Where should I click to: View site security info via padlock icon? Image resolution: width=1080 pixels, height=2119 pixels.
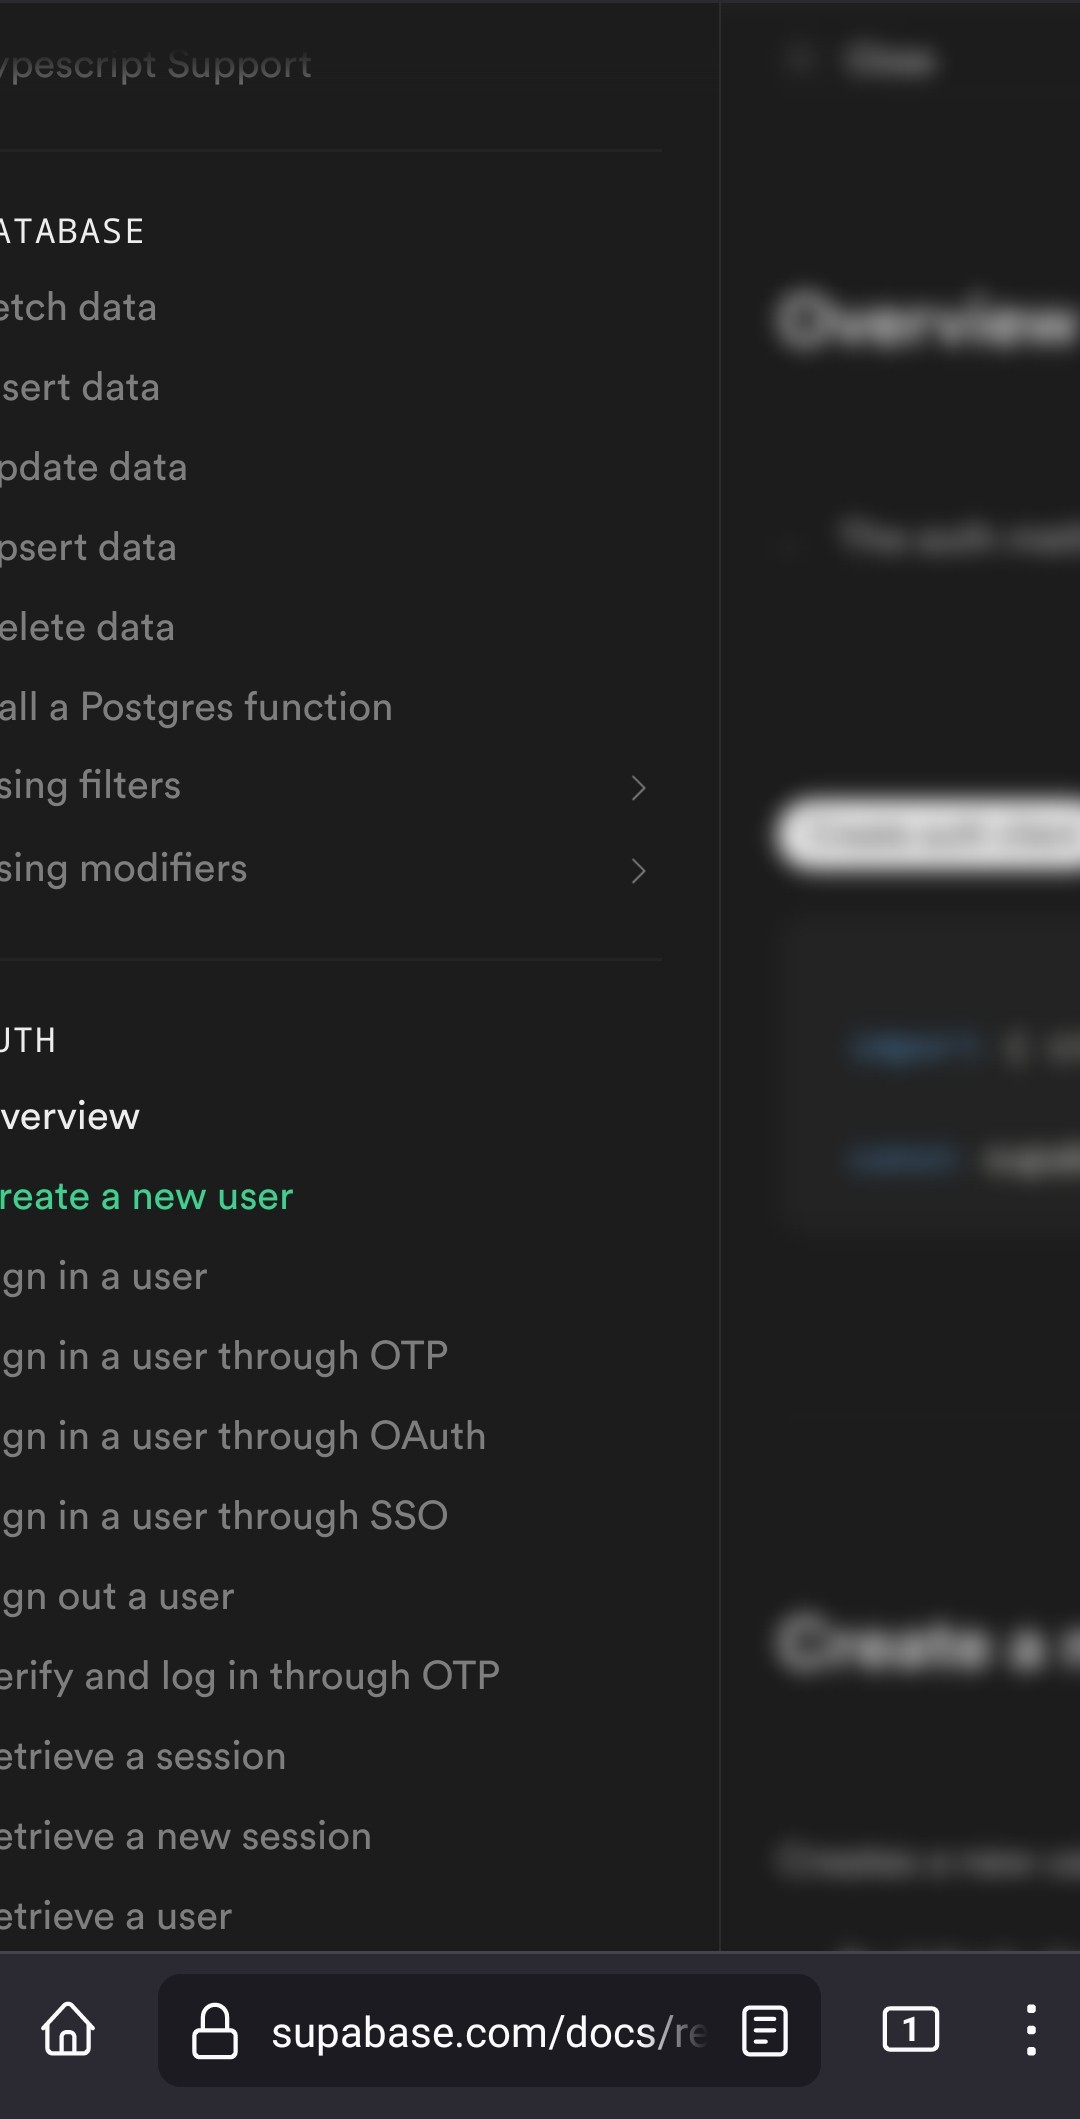(x=218, y=2032)
